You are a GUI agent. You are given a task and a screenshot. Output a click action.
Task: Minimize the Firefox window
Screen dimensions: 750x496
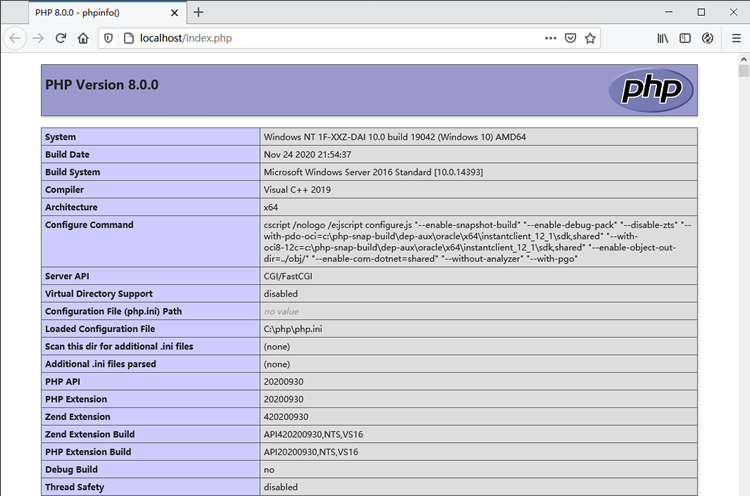coord(669,12)
